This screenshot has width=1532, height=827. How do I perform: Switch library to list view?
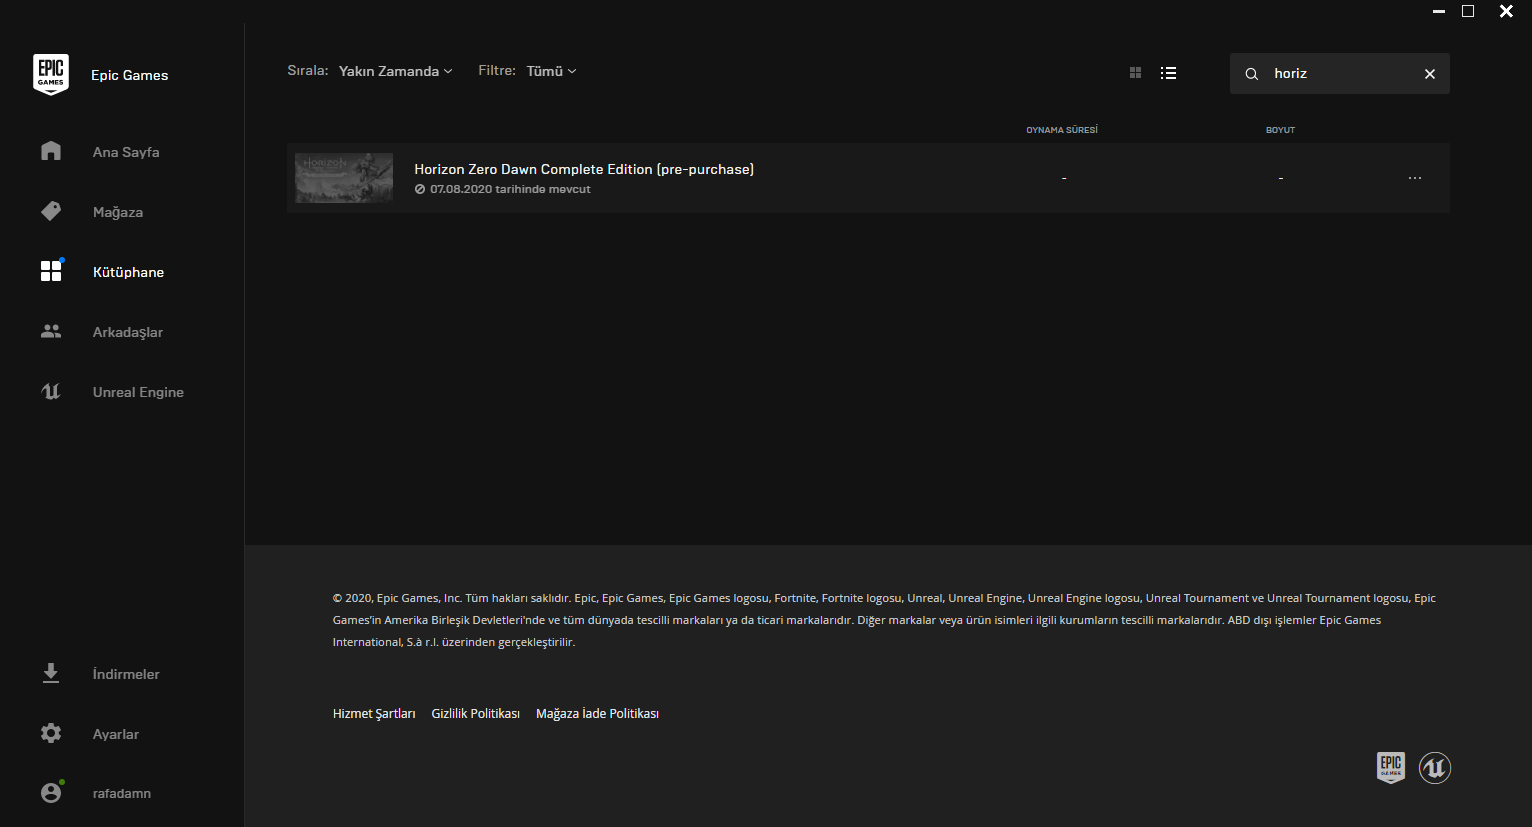pos(1168,73)
